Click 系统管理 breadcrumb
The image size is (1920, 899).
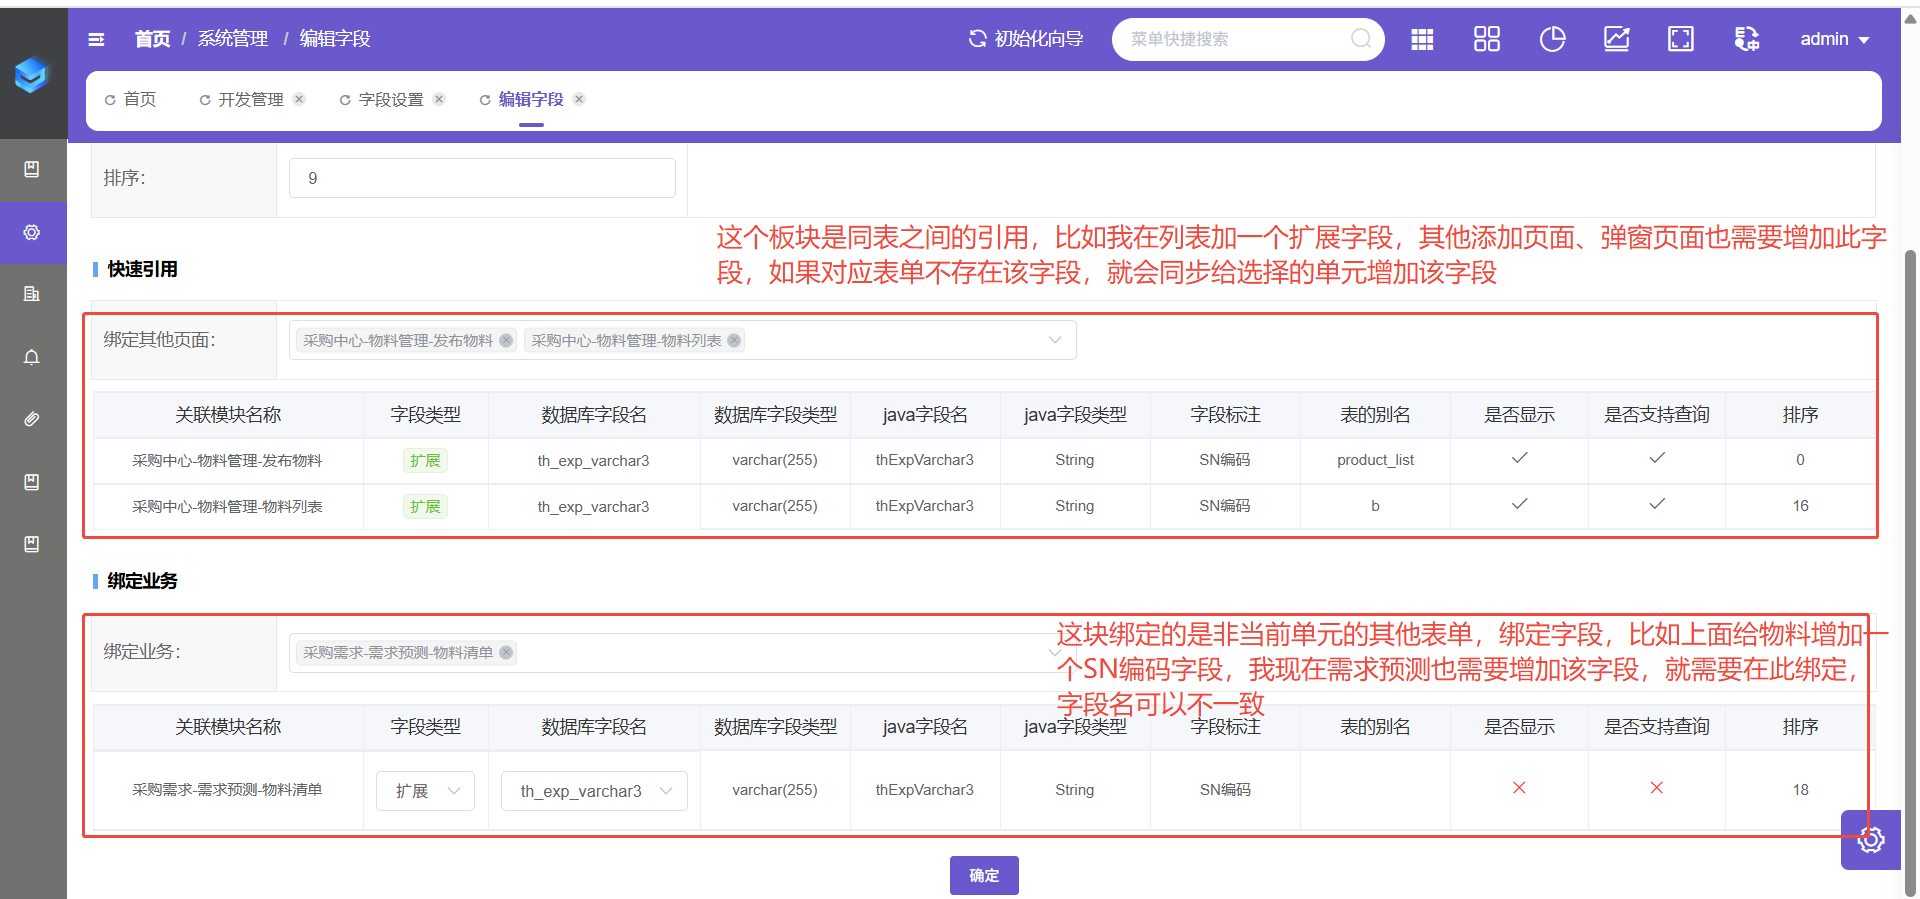click(233, 39)
